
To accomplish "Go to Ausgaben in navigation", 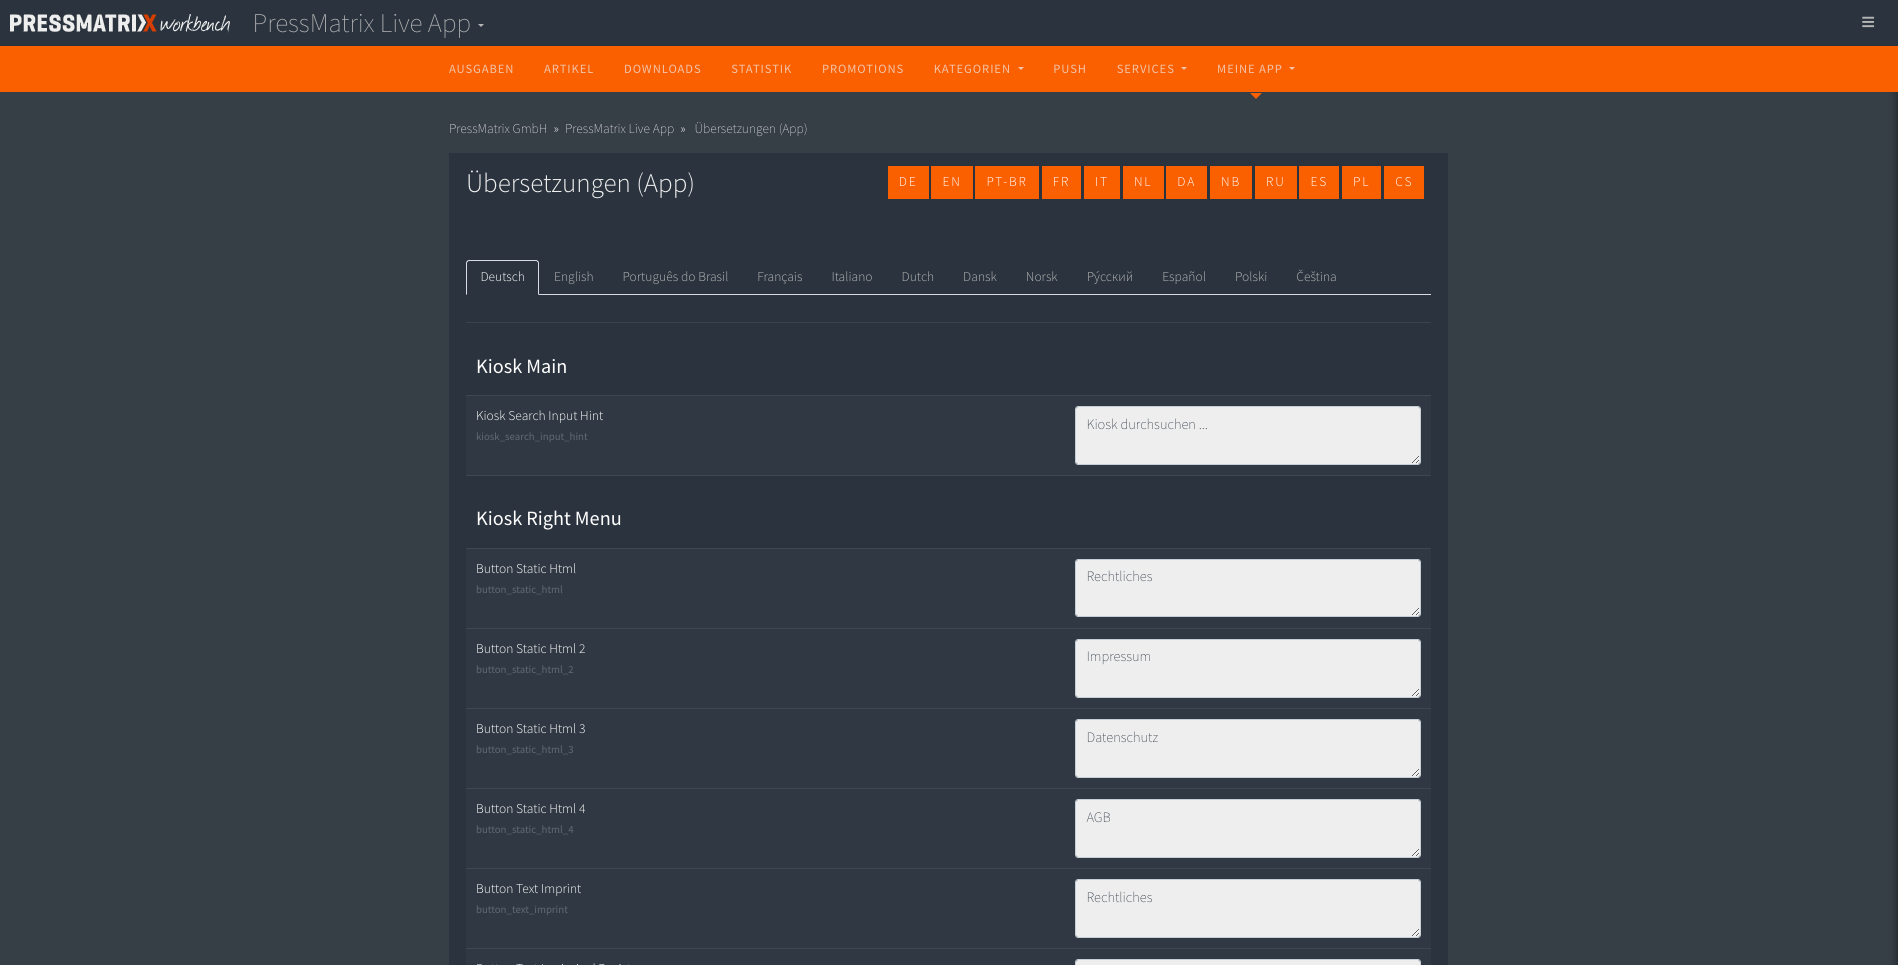I will 481,69.
